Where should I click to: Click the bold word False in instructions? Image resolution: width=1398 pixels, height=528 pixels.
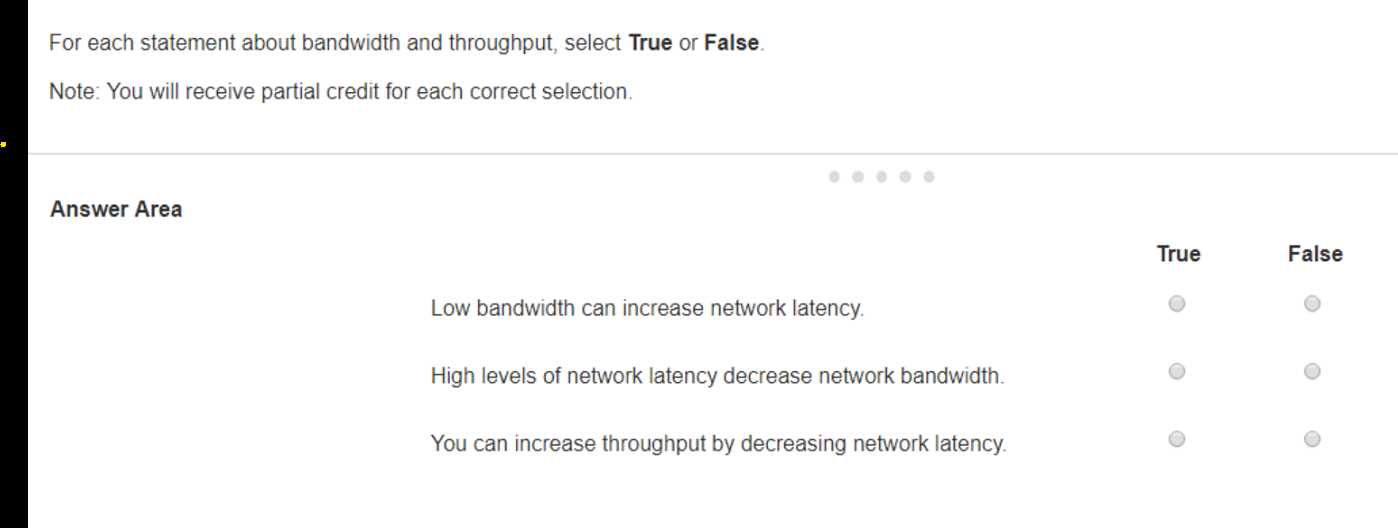[733, 45]
